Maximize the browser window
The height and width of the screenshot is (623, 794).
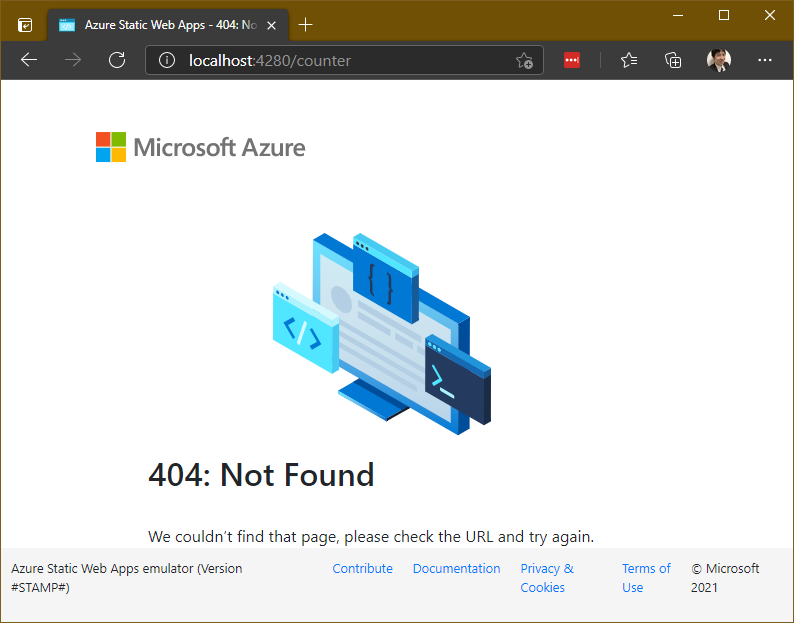click(x=724, y=15)
